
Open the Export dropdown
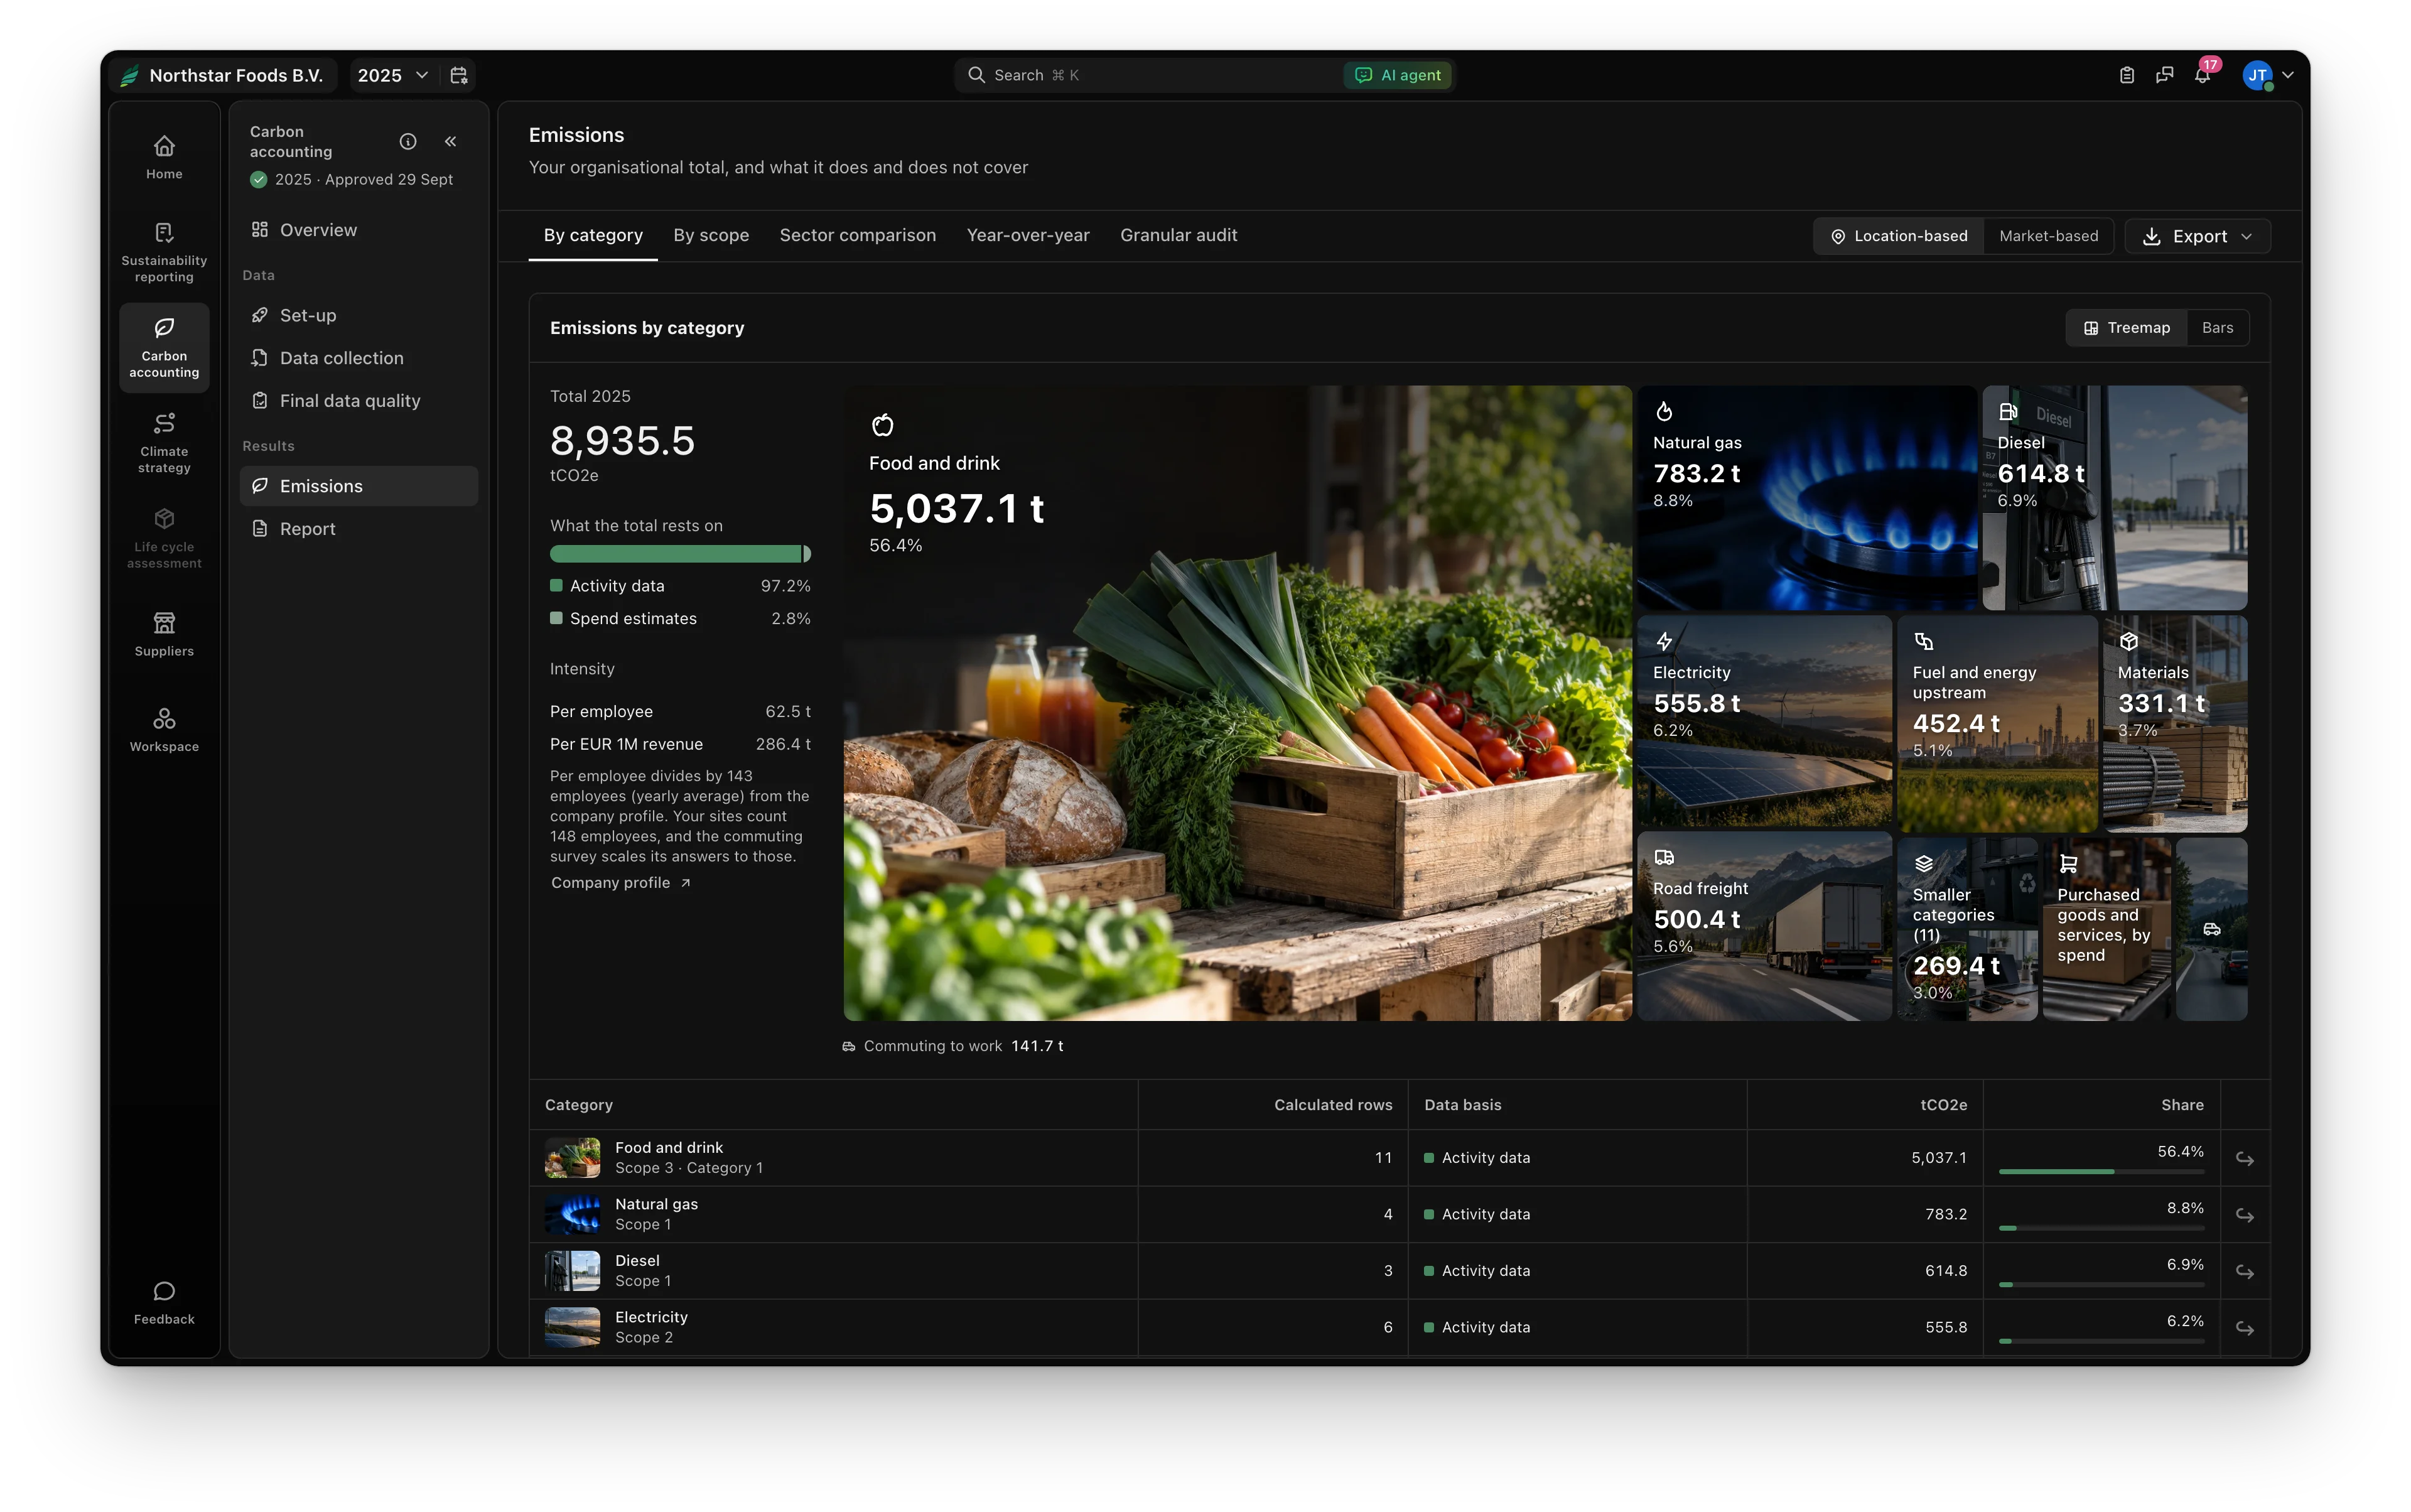2197,236
